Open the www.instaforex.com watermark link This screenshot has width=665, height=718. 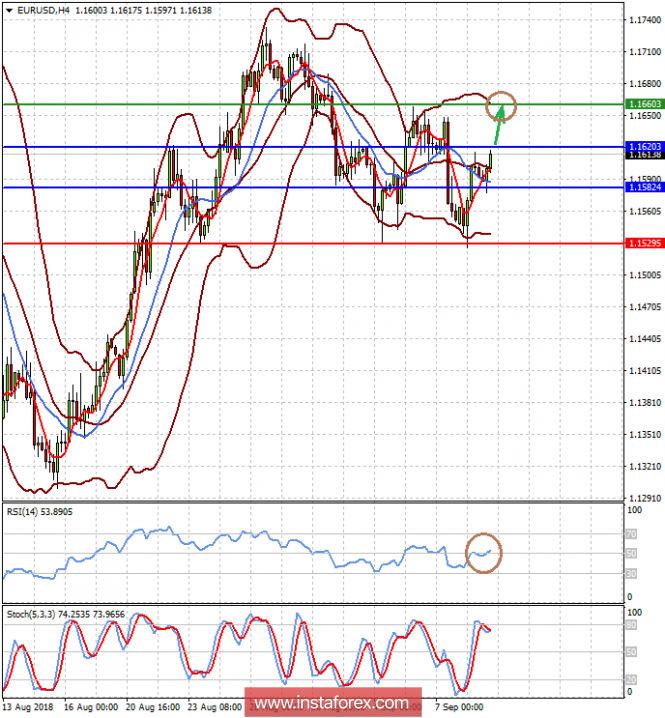(x=332, y=702)
